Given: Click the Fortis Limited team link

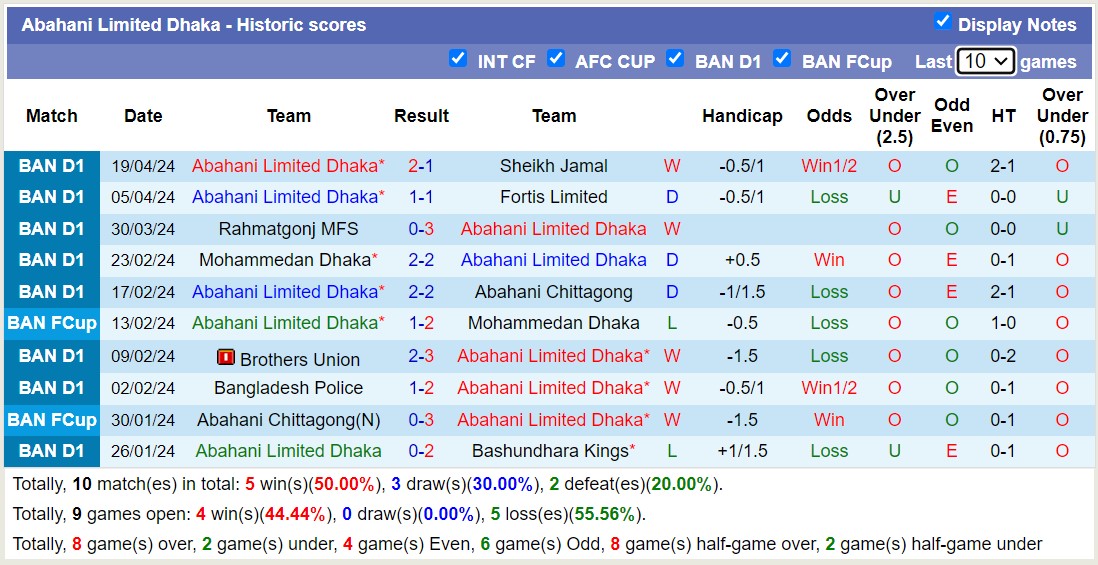Looking at the screenshot, I should [554, 197].
